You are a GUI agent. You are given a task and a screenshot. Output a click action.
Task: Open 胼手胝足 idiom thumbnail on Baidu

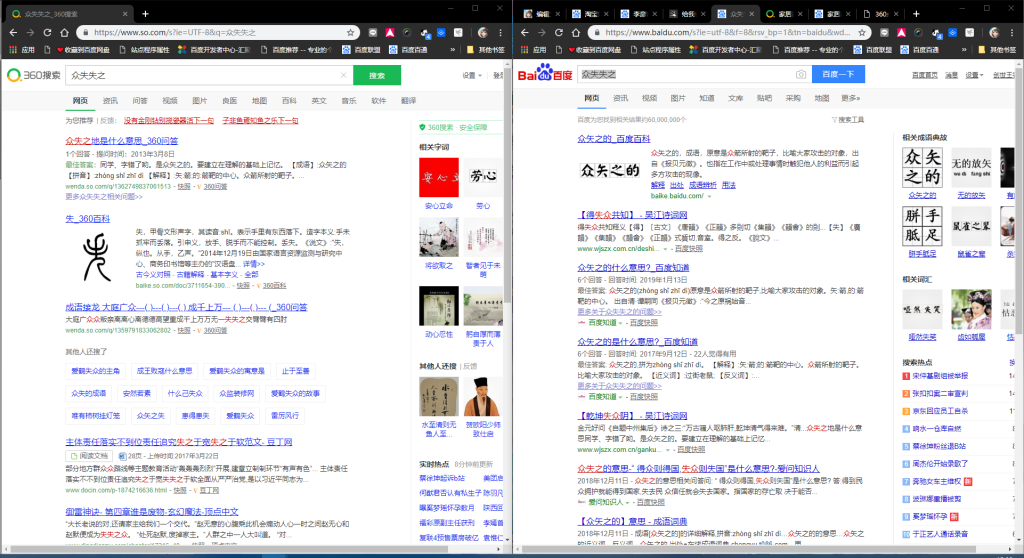click(x=922, y=225)
